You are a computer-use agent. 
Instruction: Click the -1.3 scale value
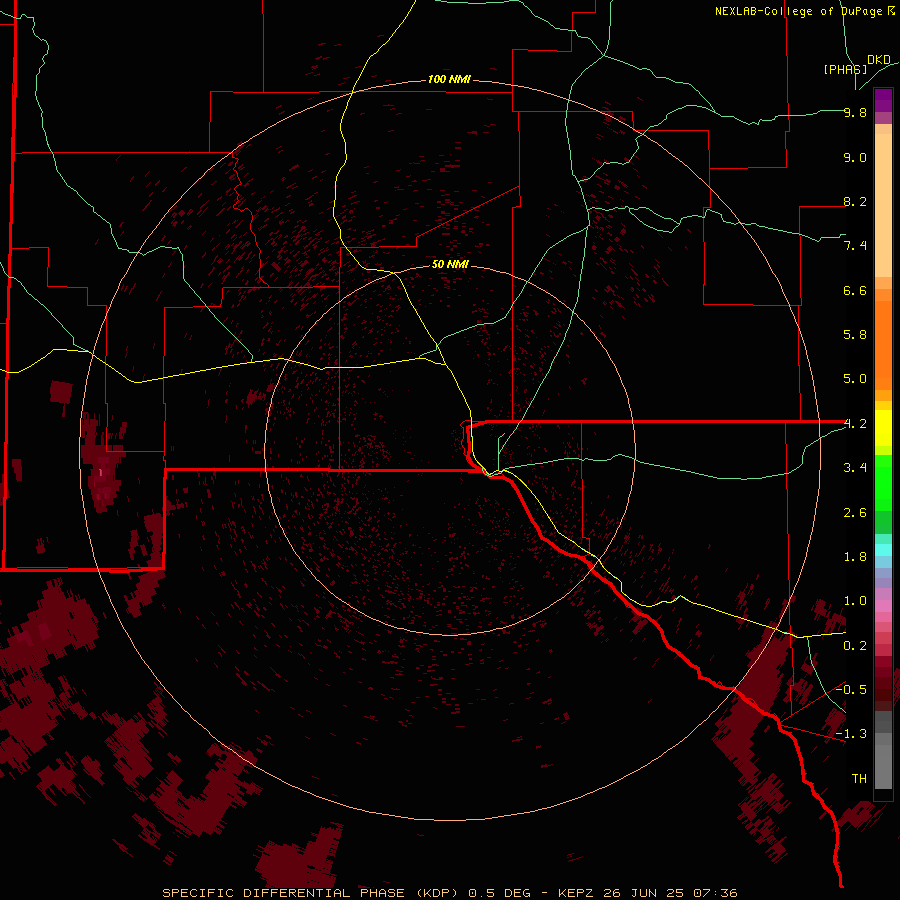point(851,734)
